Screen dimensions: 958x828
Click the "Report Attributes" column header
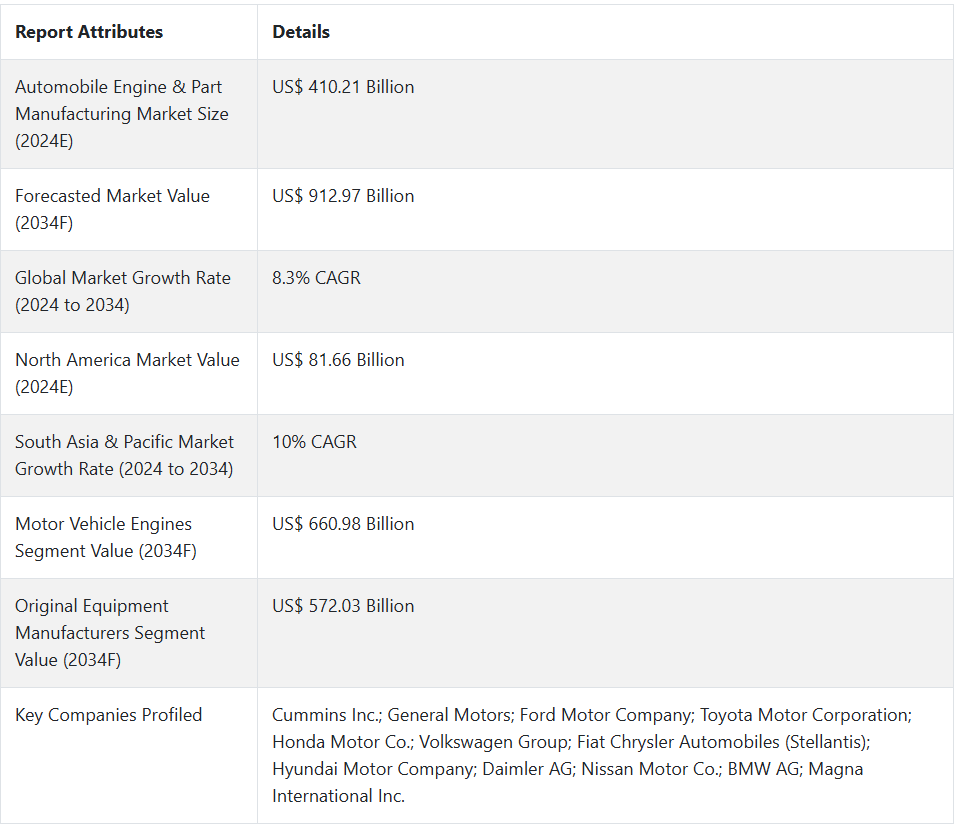[x=89, y=32]
